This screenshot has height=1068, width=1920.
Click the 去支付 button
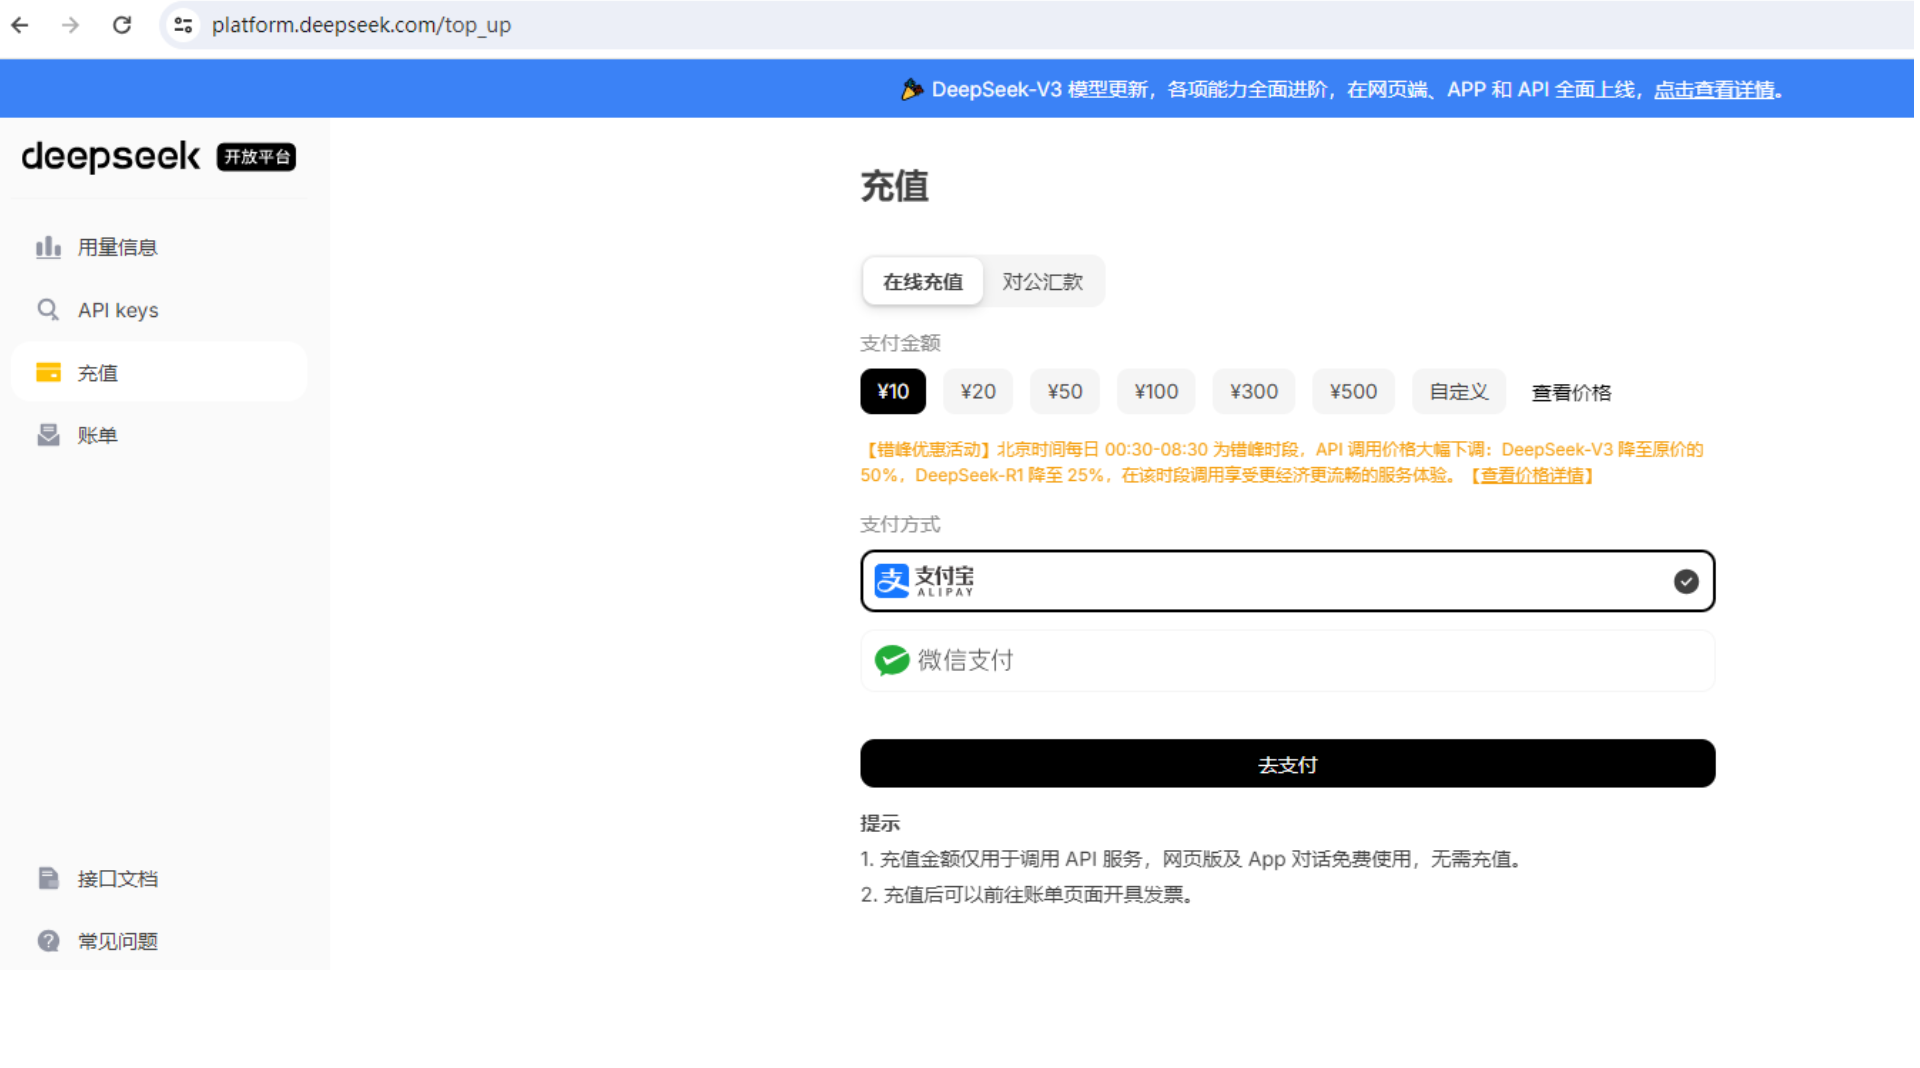pos(1287,764)
